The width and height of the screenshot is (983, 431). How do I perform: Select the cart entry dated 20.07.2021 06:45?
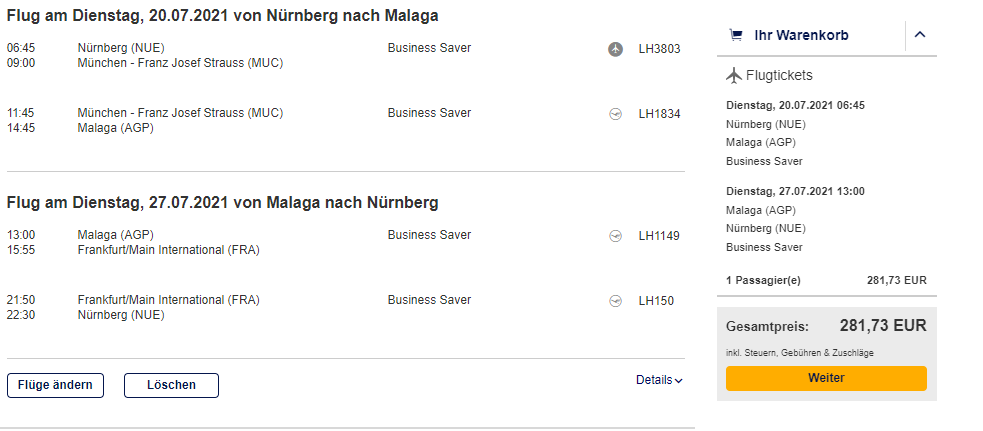click(x=795, y=105)
